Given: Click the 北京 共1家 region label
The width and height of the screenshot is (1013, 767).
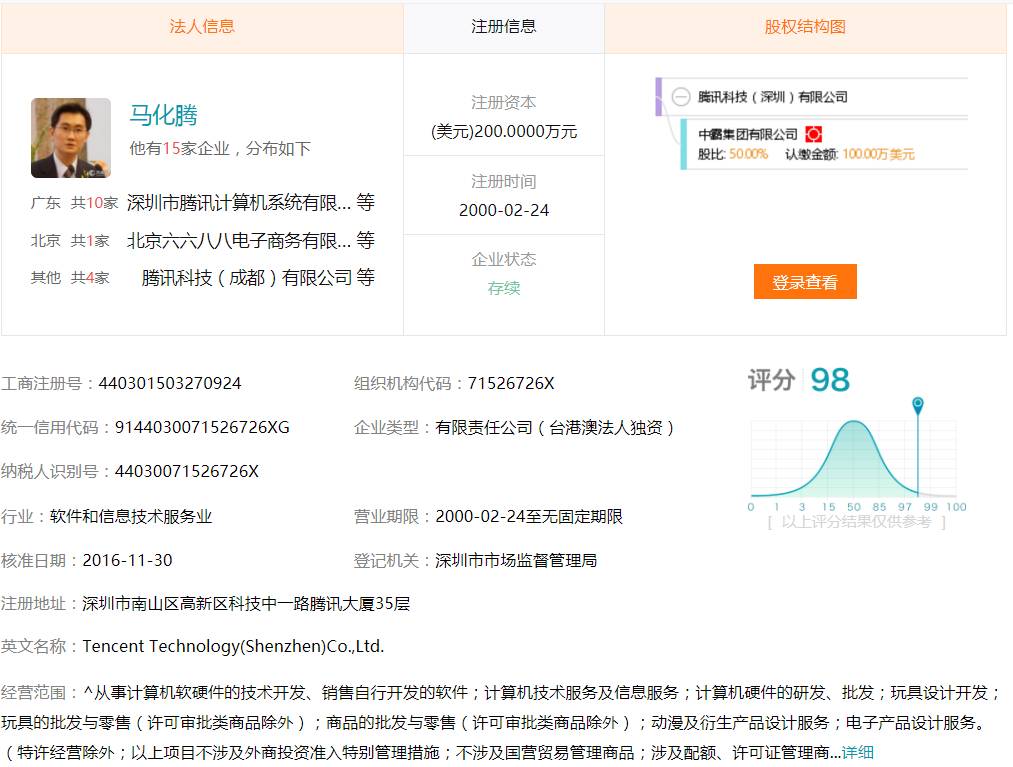Looking at the screenshot, I should tap(70, 241).
